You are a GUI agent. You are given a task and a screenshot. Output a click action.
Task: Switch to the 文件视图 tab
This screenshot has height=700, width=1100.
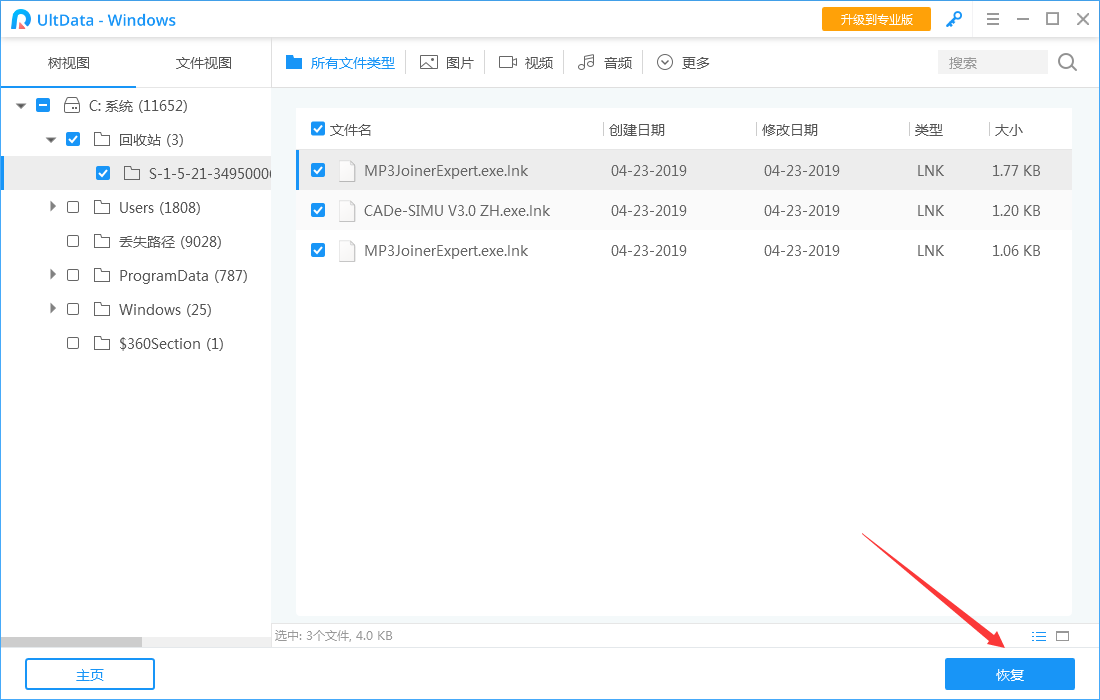tap(203, 63)
